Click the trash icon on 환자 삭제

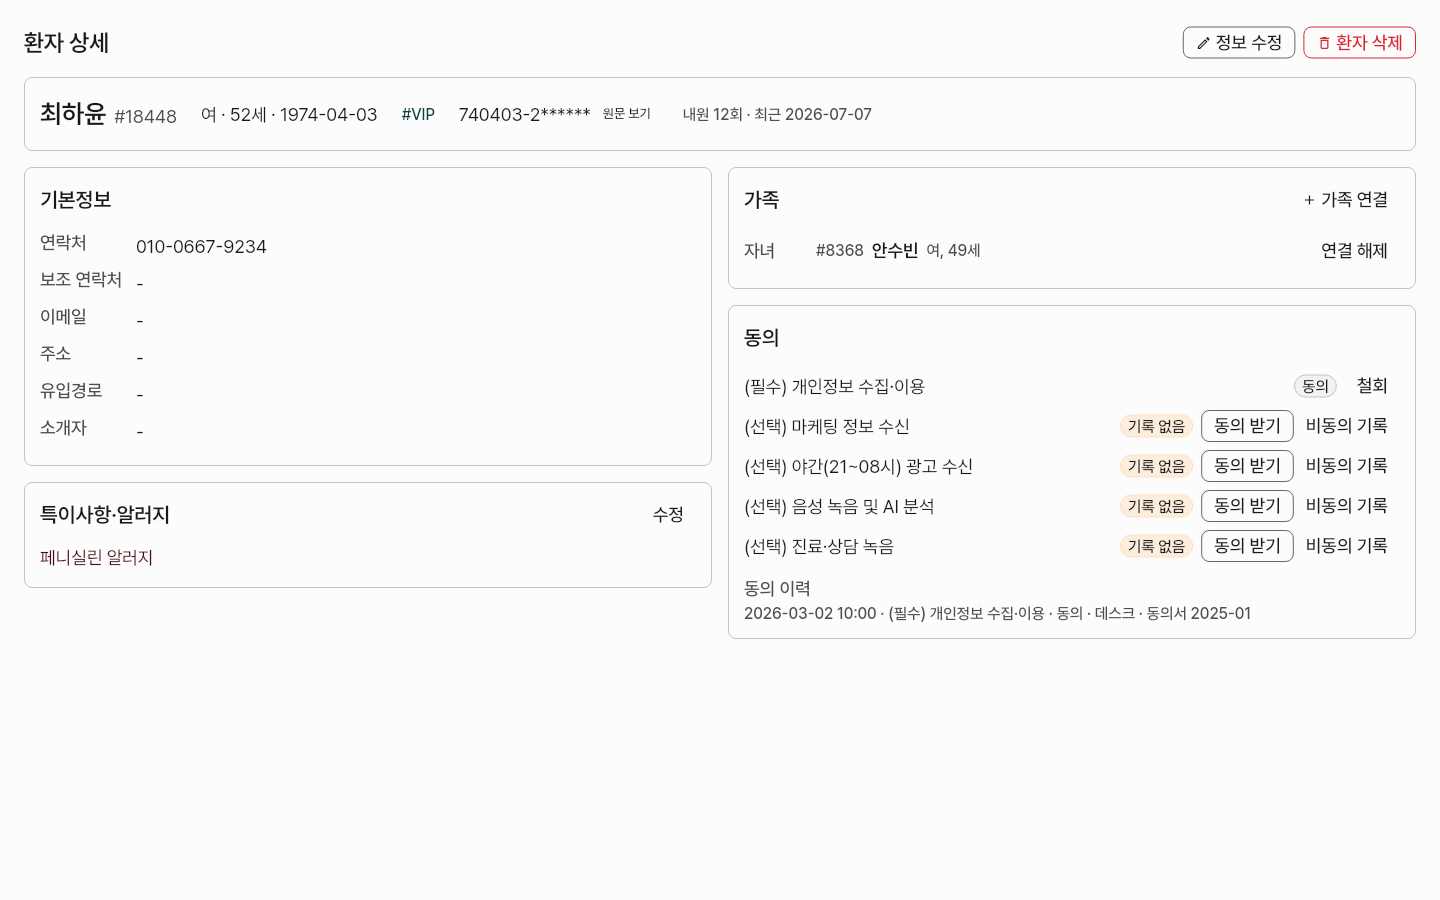(x=1324, y=43)
